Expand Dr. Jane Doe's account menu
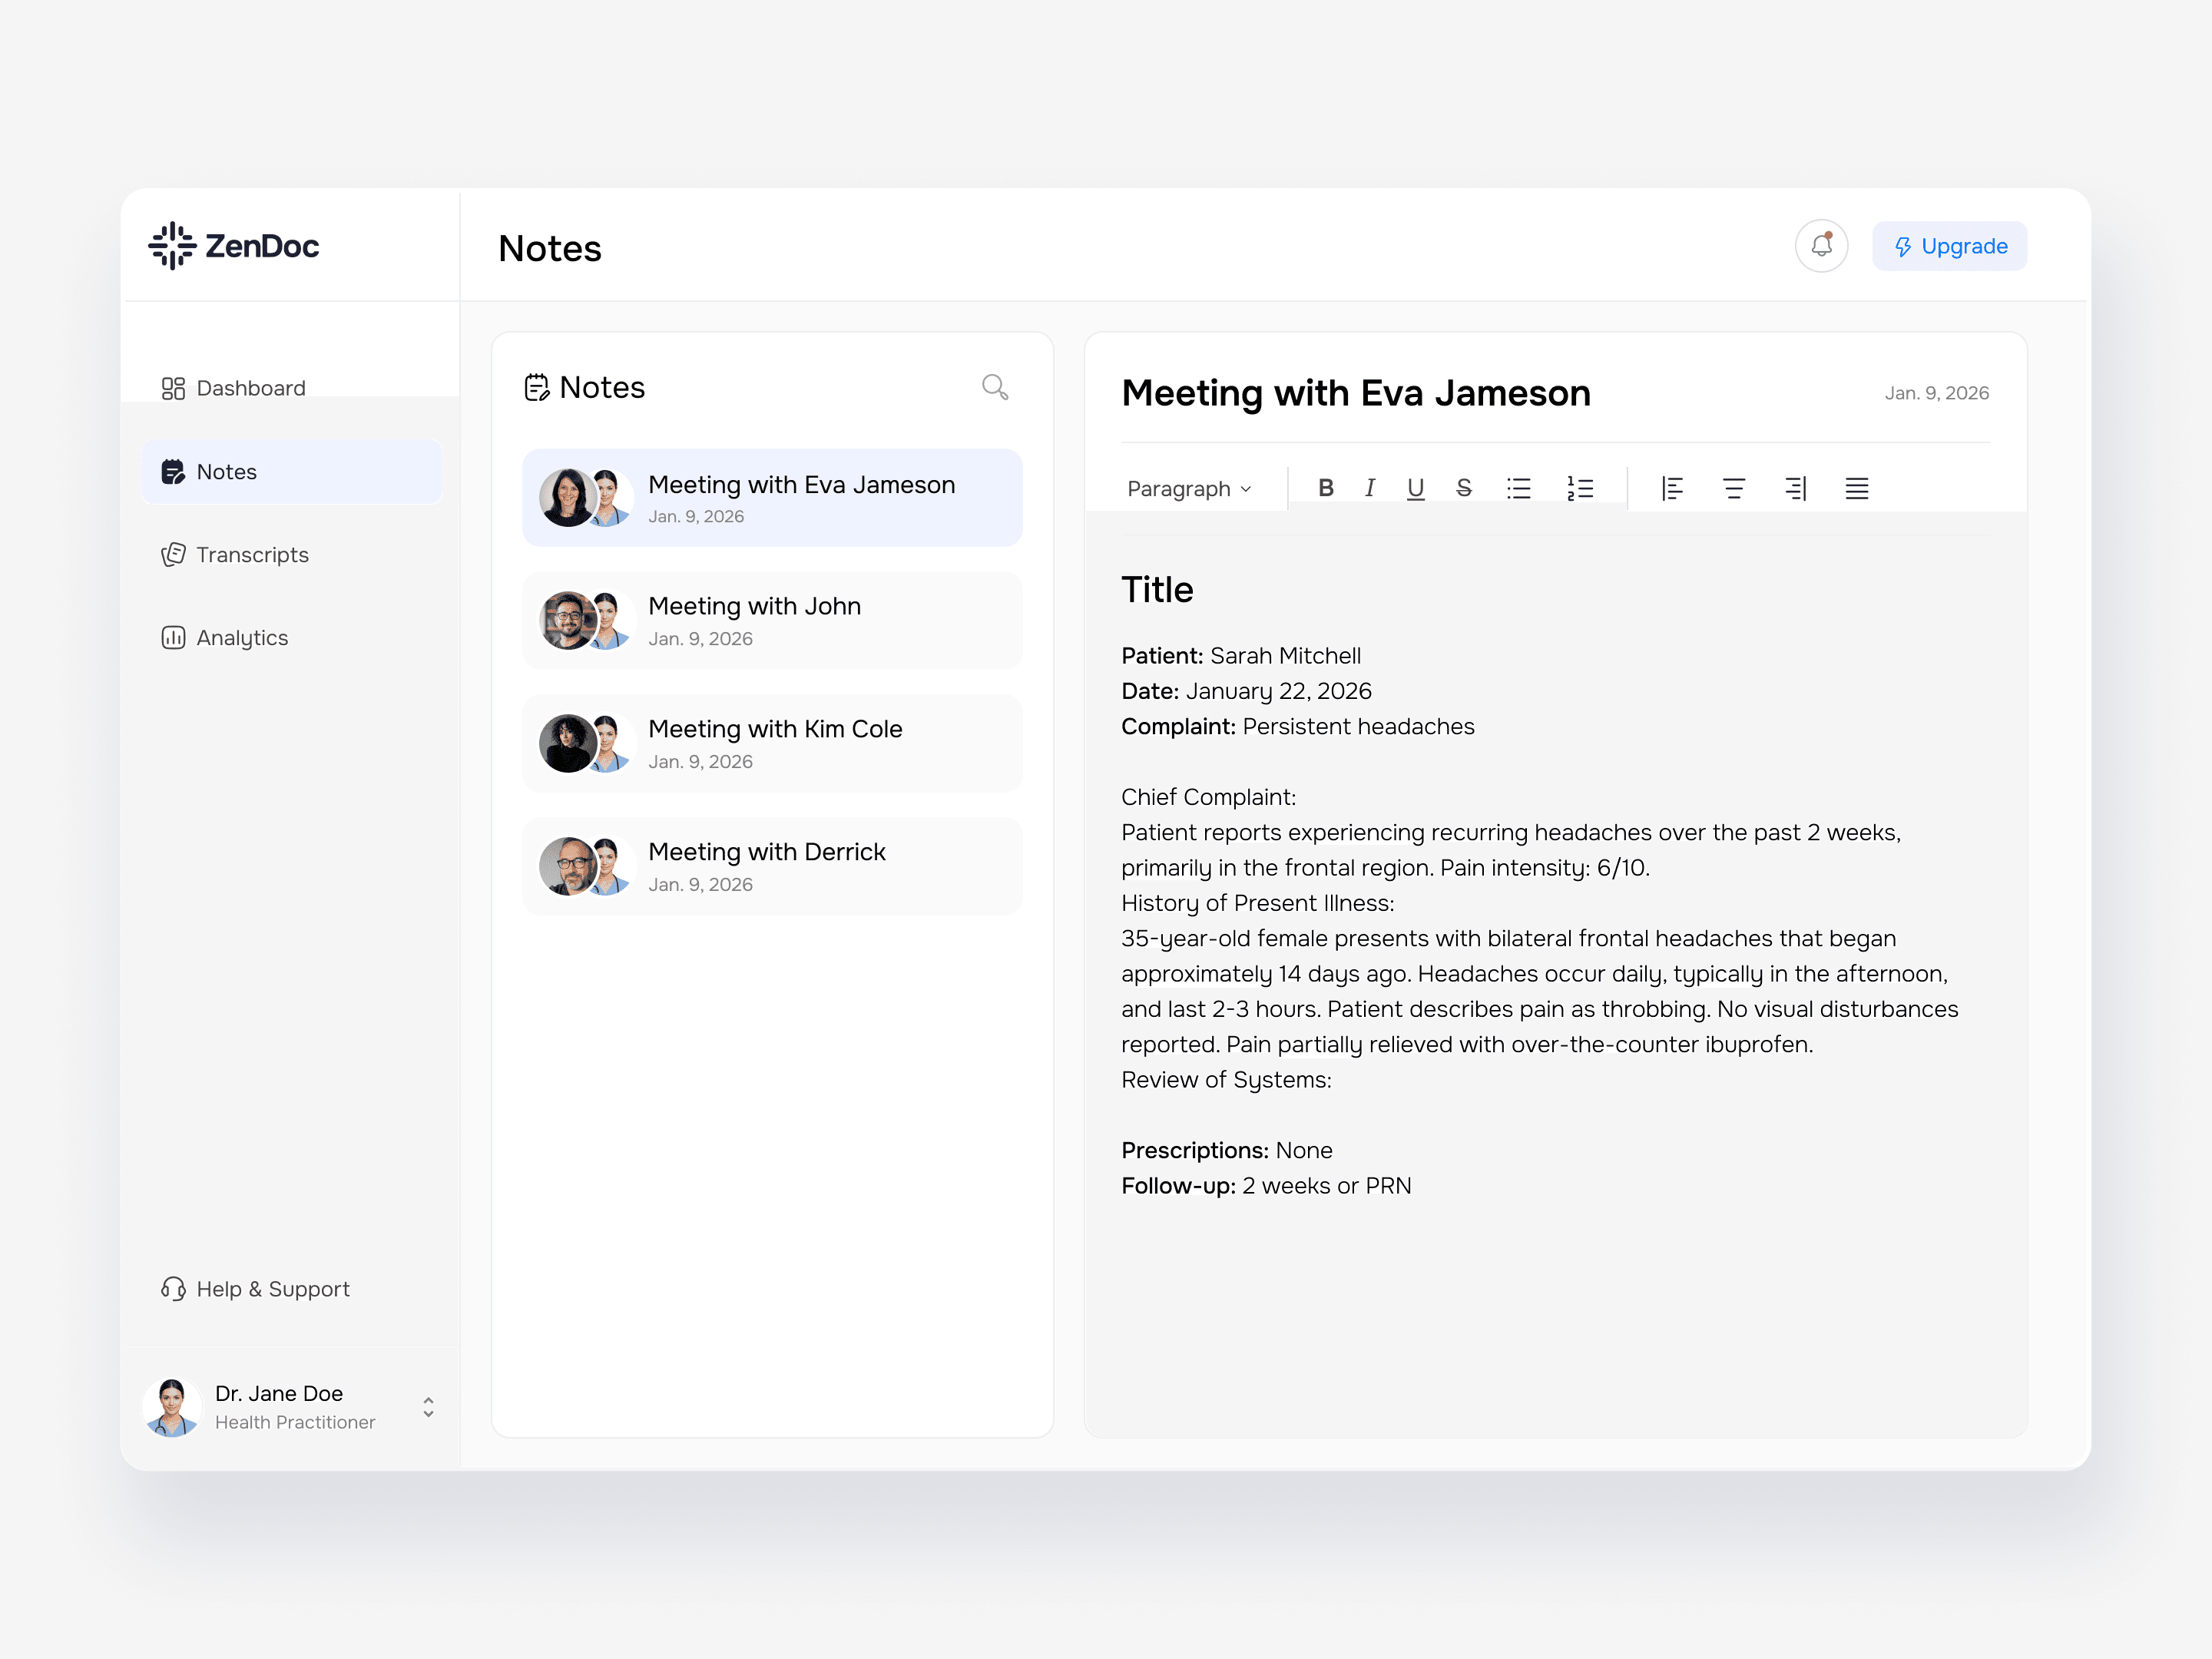 tap(428, 1407)
